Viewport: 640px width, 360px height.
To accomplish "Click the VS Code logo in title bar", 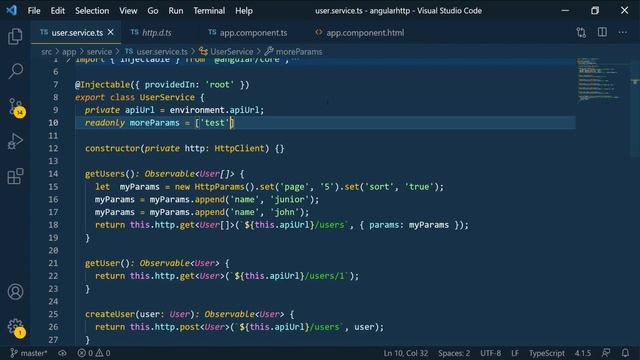I will click(11, 10).
